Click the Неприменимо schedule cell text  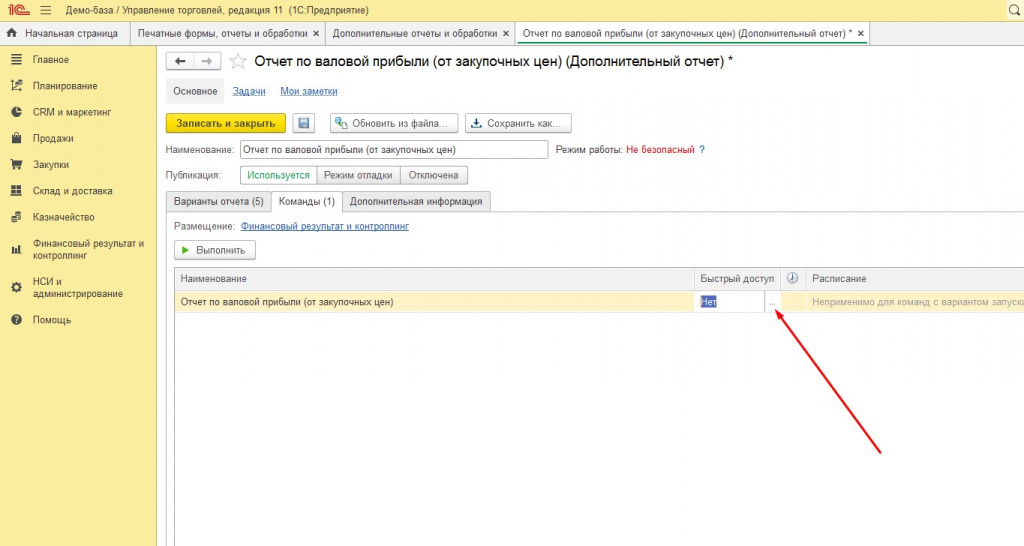click(x=918, y=302)
